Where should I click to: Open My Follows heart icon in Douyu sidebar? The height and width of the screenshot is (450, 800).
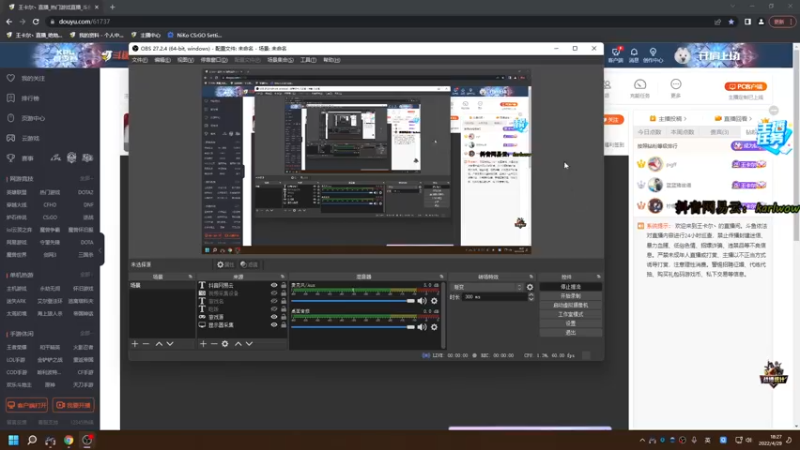(x=11, y=78)
